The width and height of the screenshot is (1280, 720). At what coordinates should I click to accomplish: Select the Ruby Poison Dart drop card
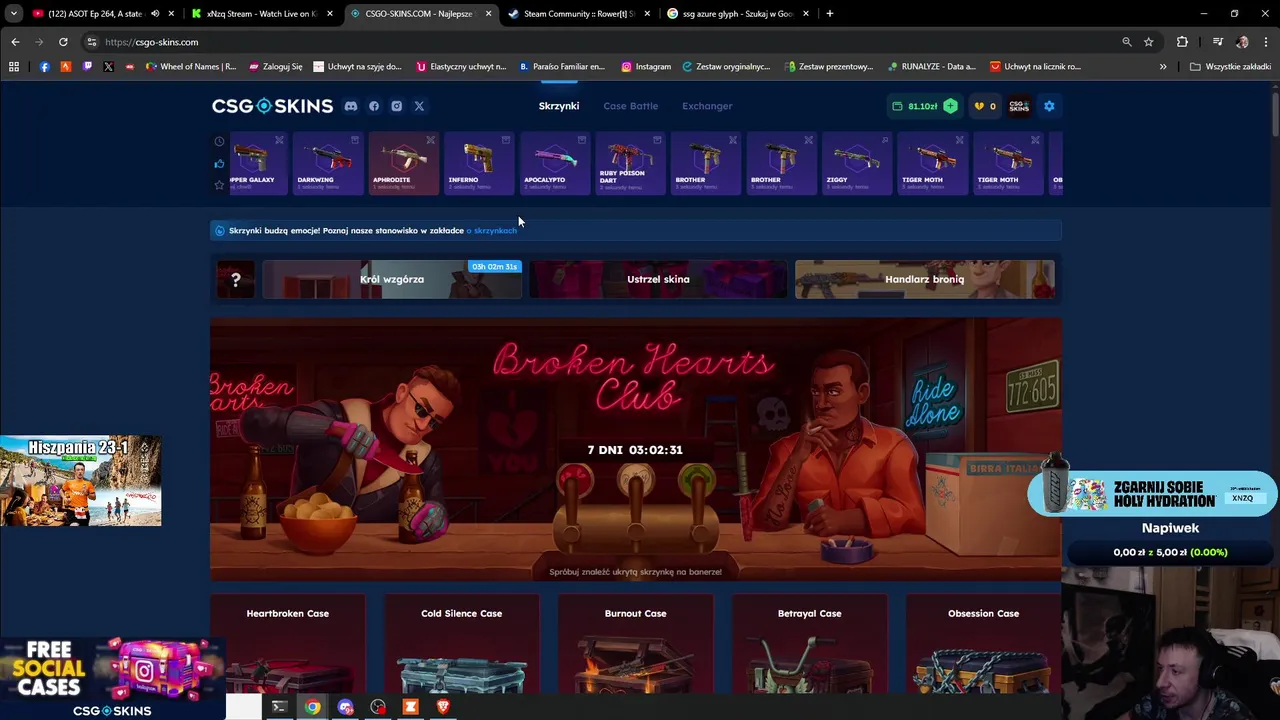pyautogui.click(x=630, y=163)
